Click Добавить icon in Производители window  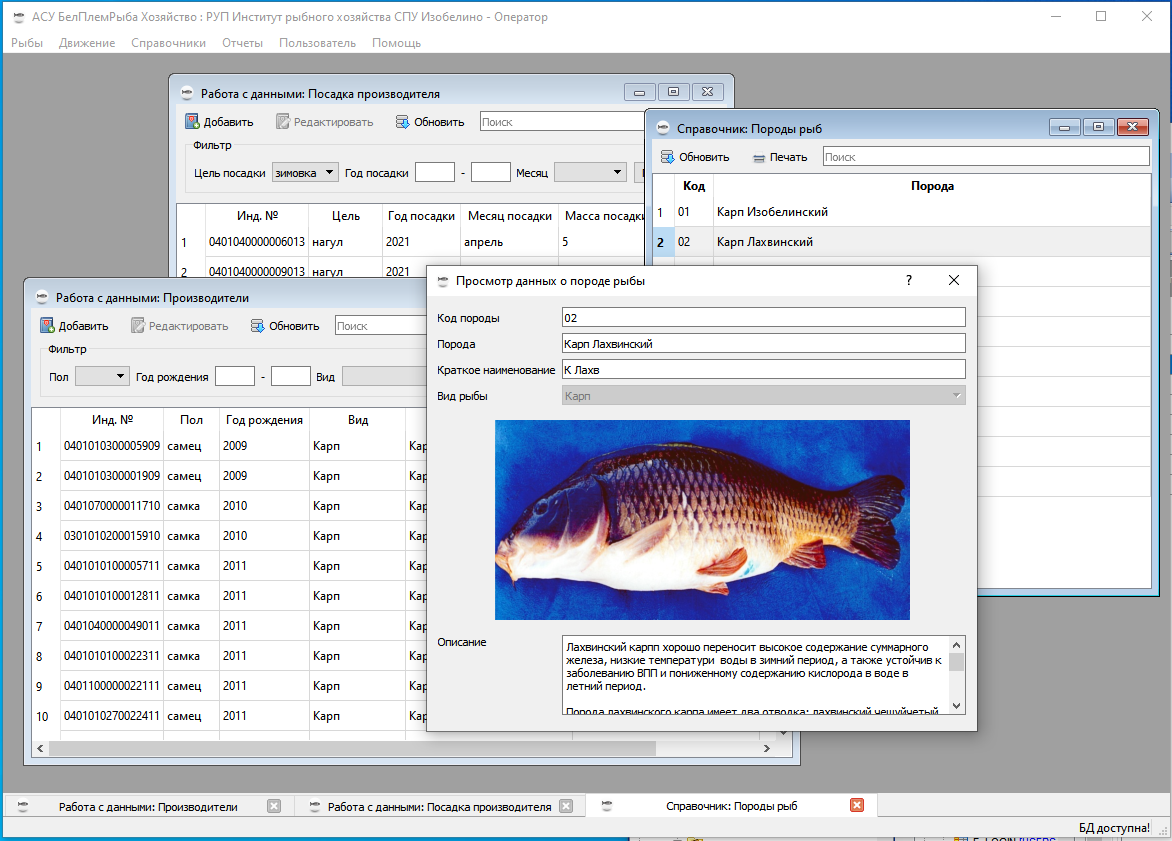coord(47,326)
